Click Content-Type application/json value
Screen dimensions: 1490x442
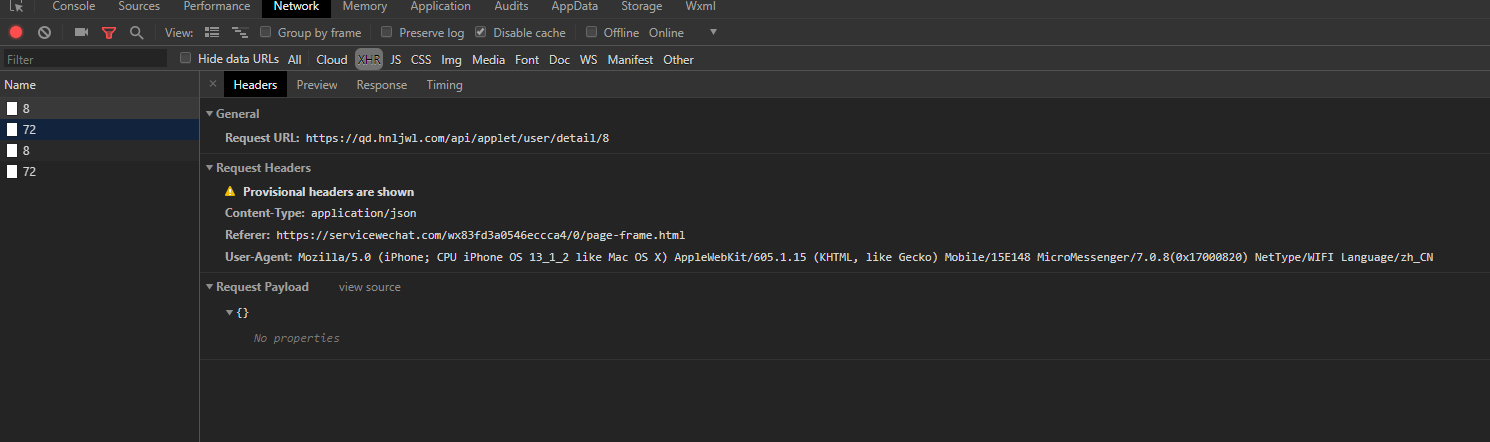(x=363, y=213)
